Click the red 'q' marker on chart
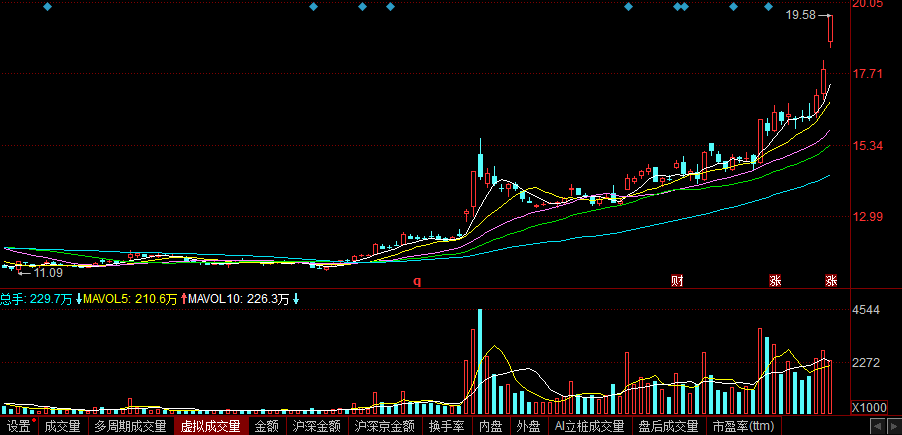Screen dimensions: 902x435 [418, 282]
